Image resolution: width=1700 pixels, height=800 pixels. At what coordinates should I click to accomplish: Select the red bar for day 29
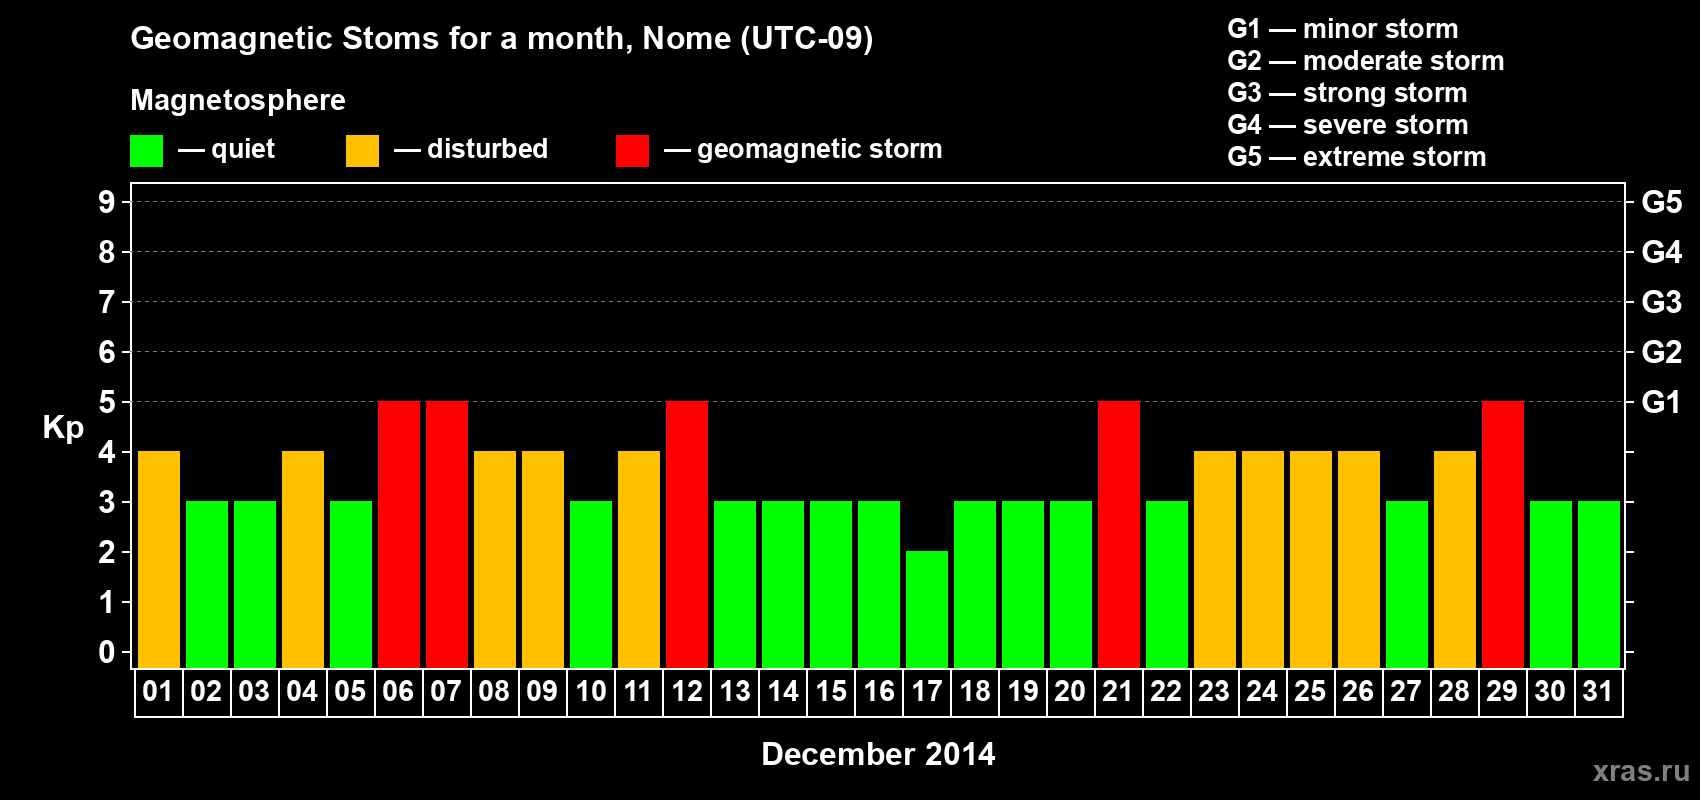click(x=1503, y=534)
